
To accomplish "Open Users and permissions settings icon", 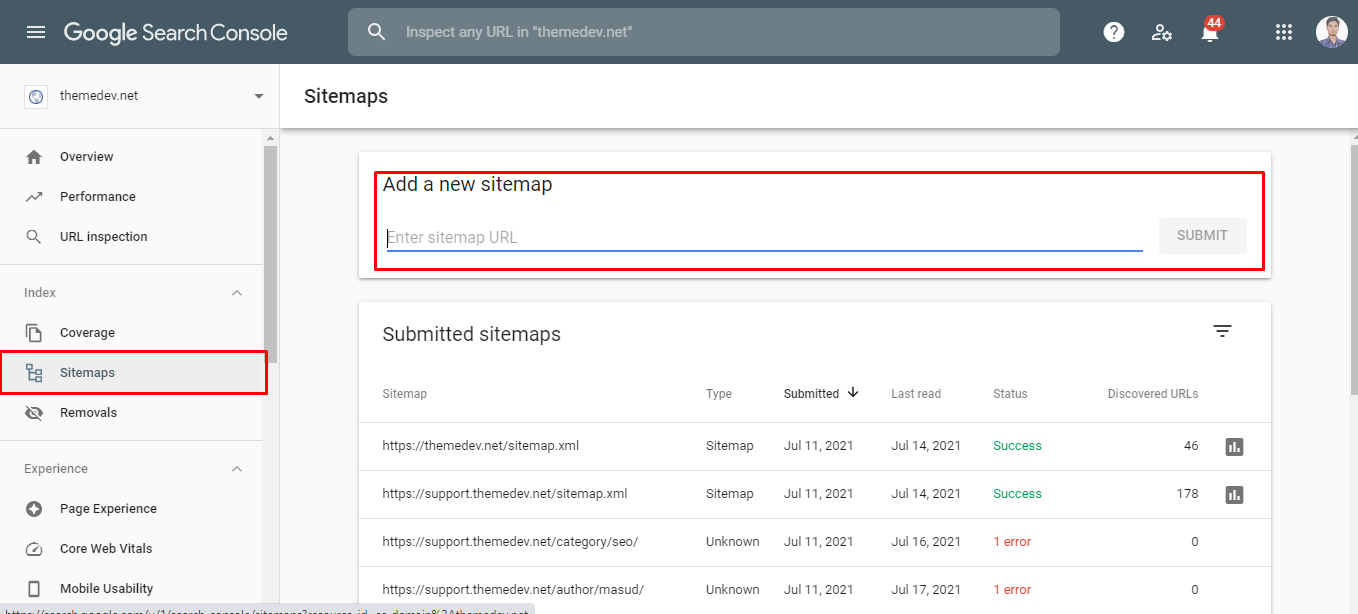I will coord(1161,32).
